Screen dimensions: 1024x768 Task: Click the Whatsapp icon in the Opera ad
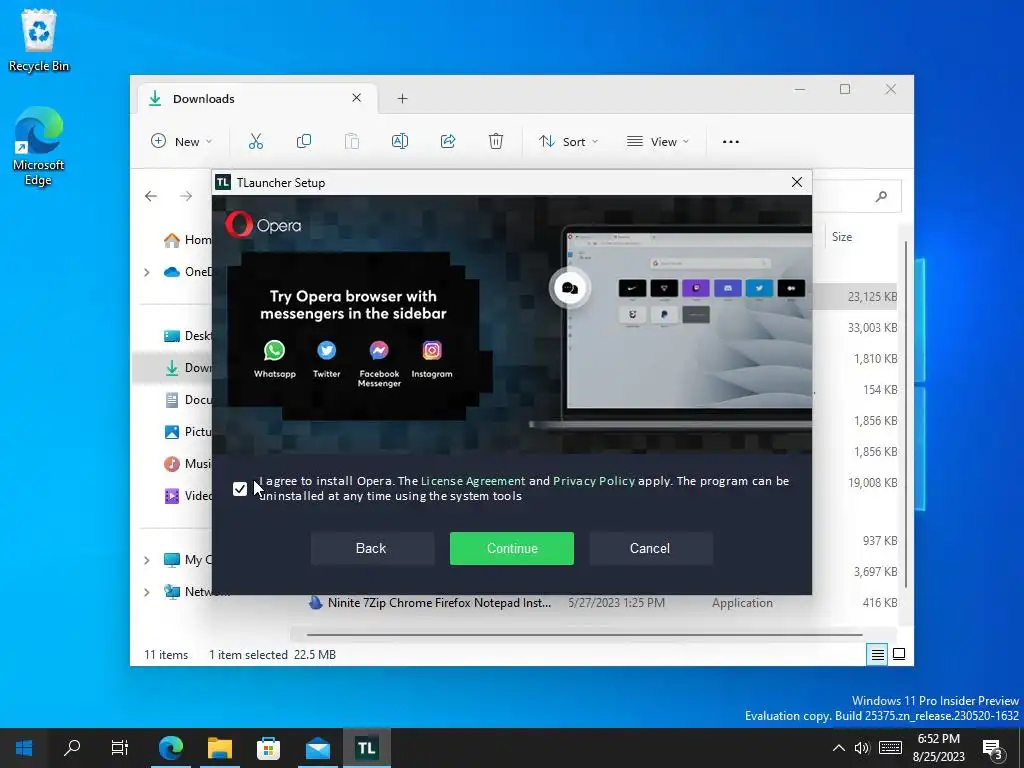tap(274, 351)
